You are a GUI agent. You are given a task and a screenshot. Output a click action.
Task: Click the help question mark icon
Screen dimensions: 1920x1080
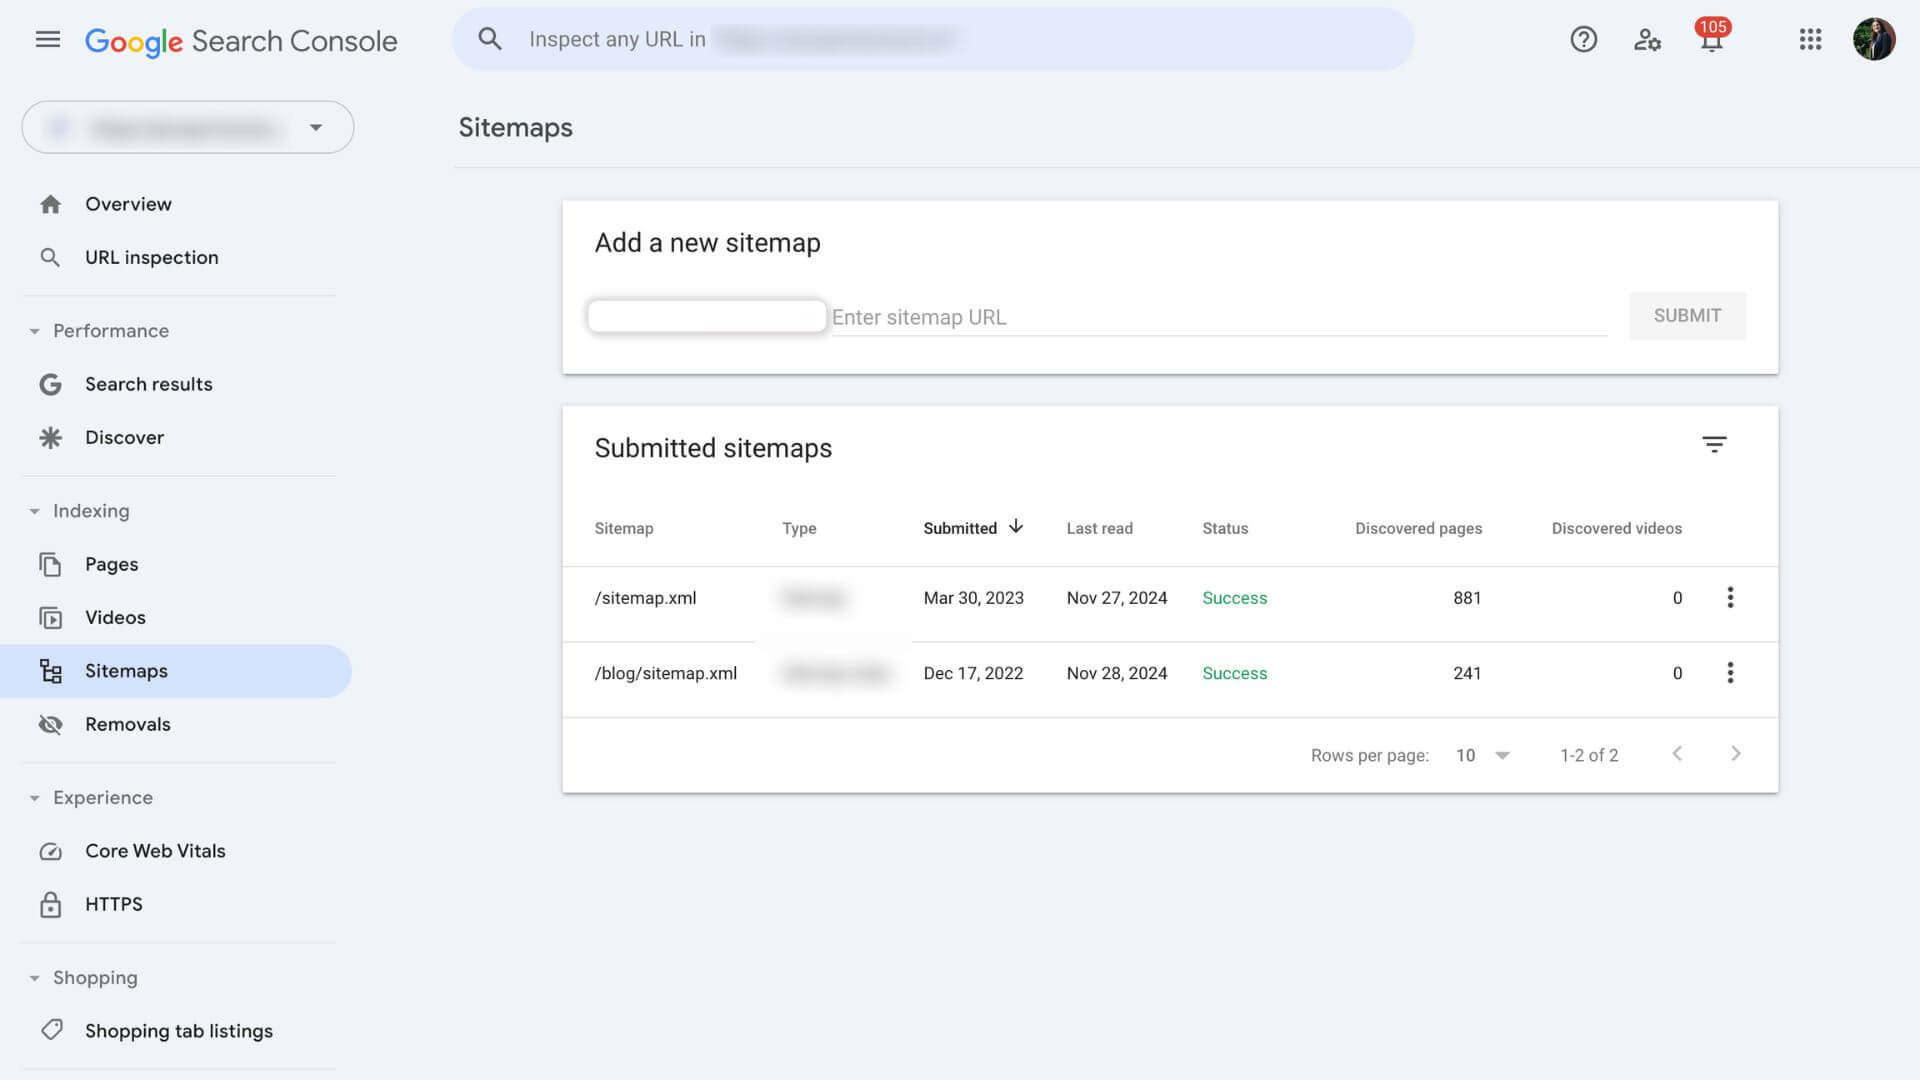coord(1583,39)
